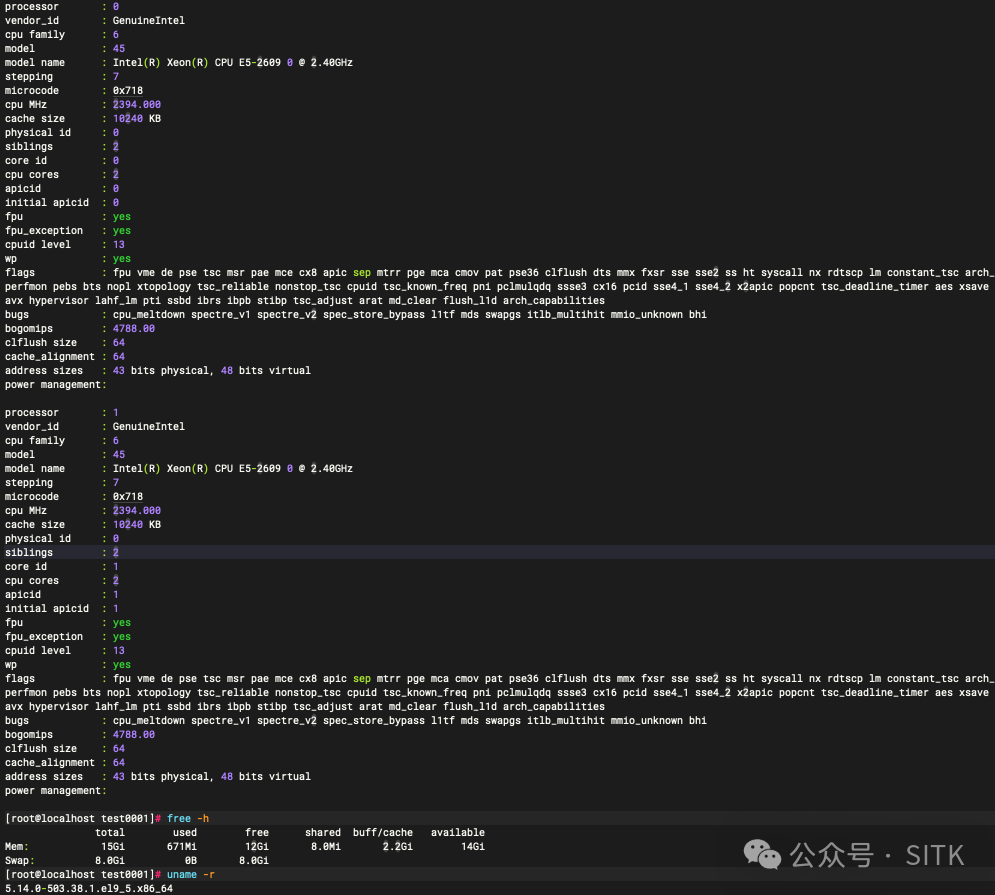Screen dimensions: 995x895
Task: Click 'cache_alignment' label in processor 0 block
Action: coord(49,356)
